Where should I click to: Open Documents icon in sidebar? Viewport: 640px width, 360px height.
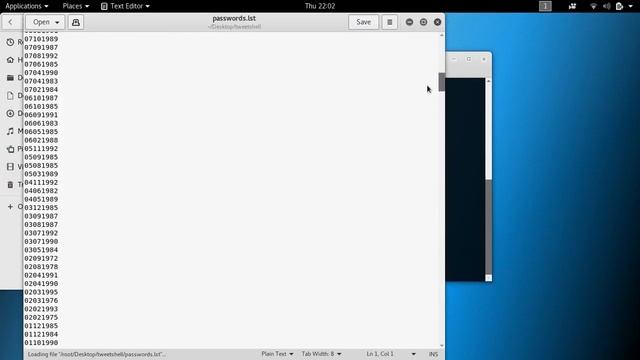(x=10, y=96)
